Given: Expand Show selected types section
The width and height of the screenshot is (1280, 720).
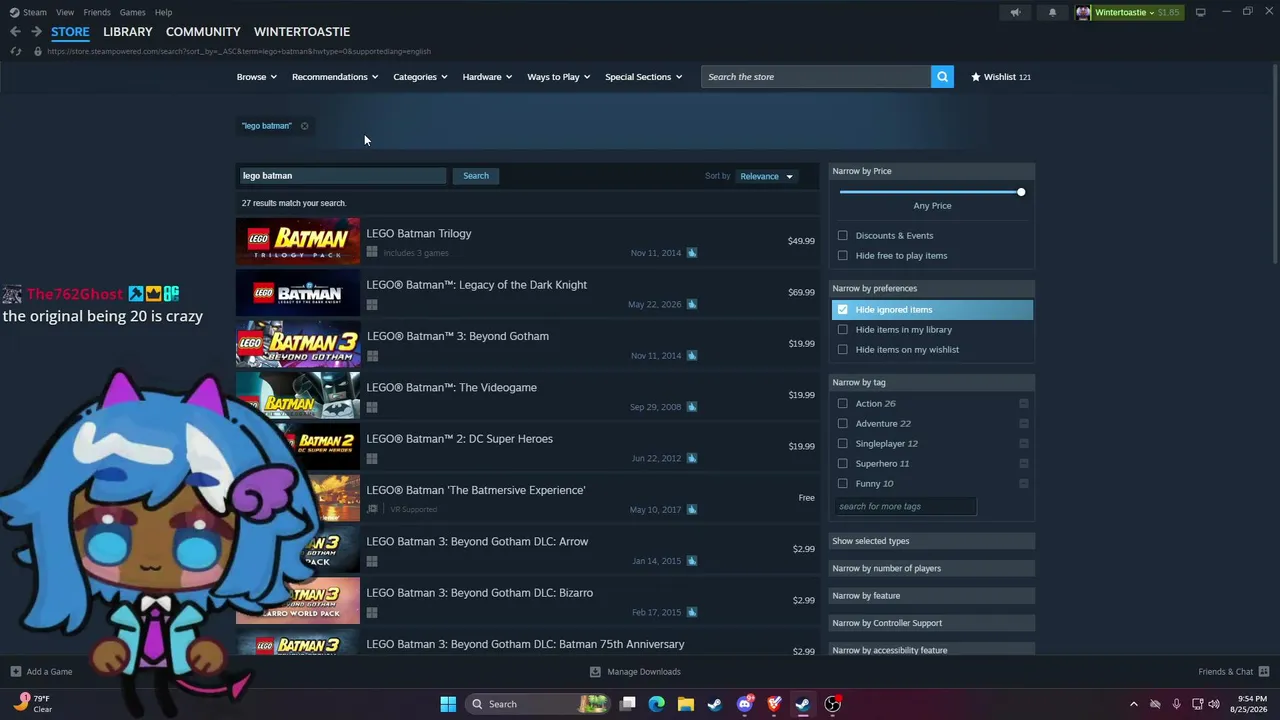Looking at the screenshot, I should (x=932, y=541).
